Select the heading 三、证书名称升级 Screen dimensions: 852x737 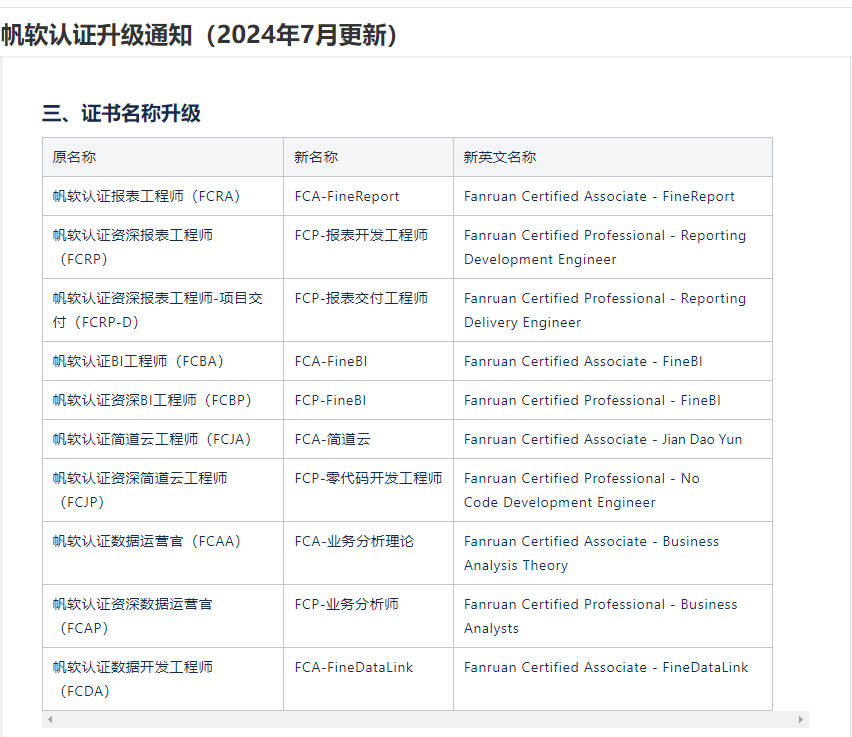tap(121, 114)
